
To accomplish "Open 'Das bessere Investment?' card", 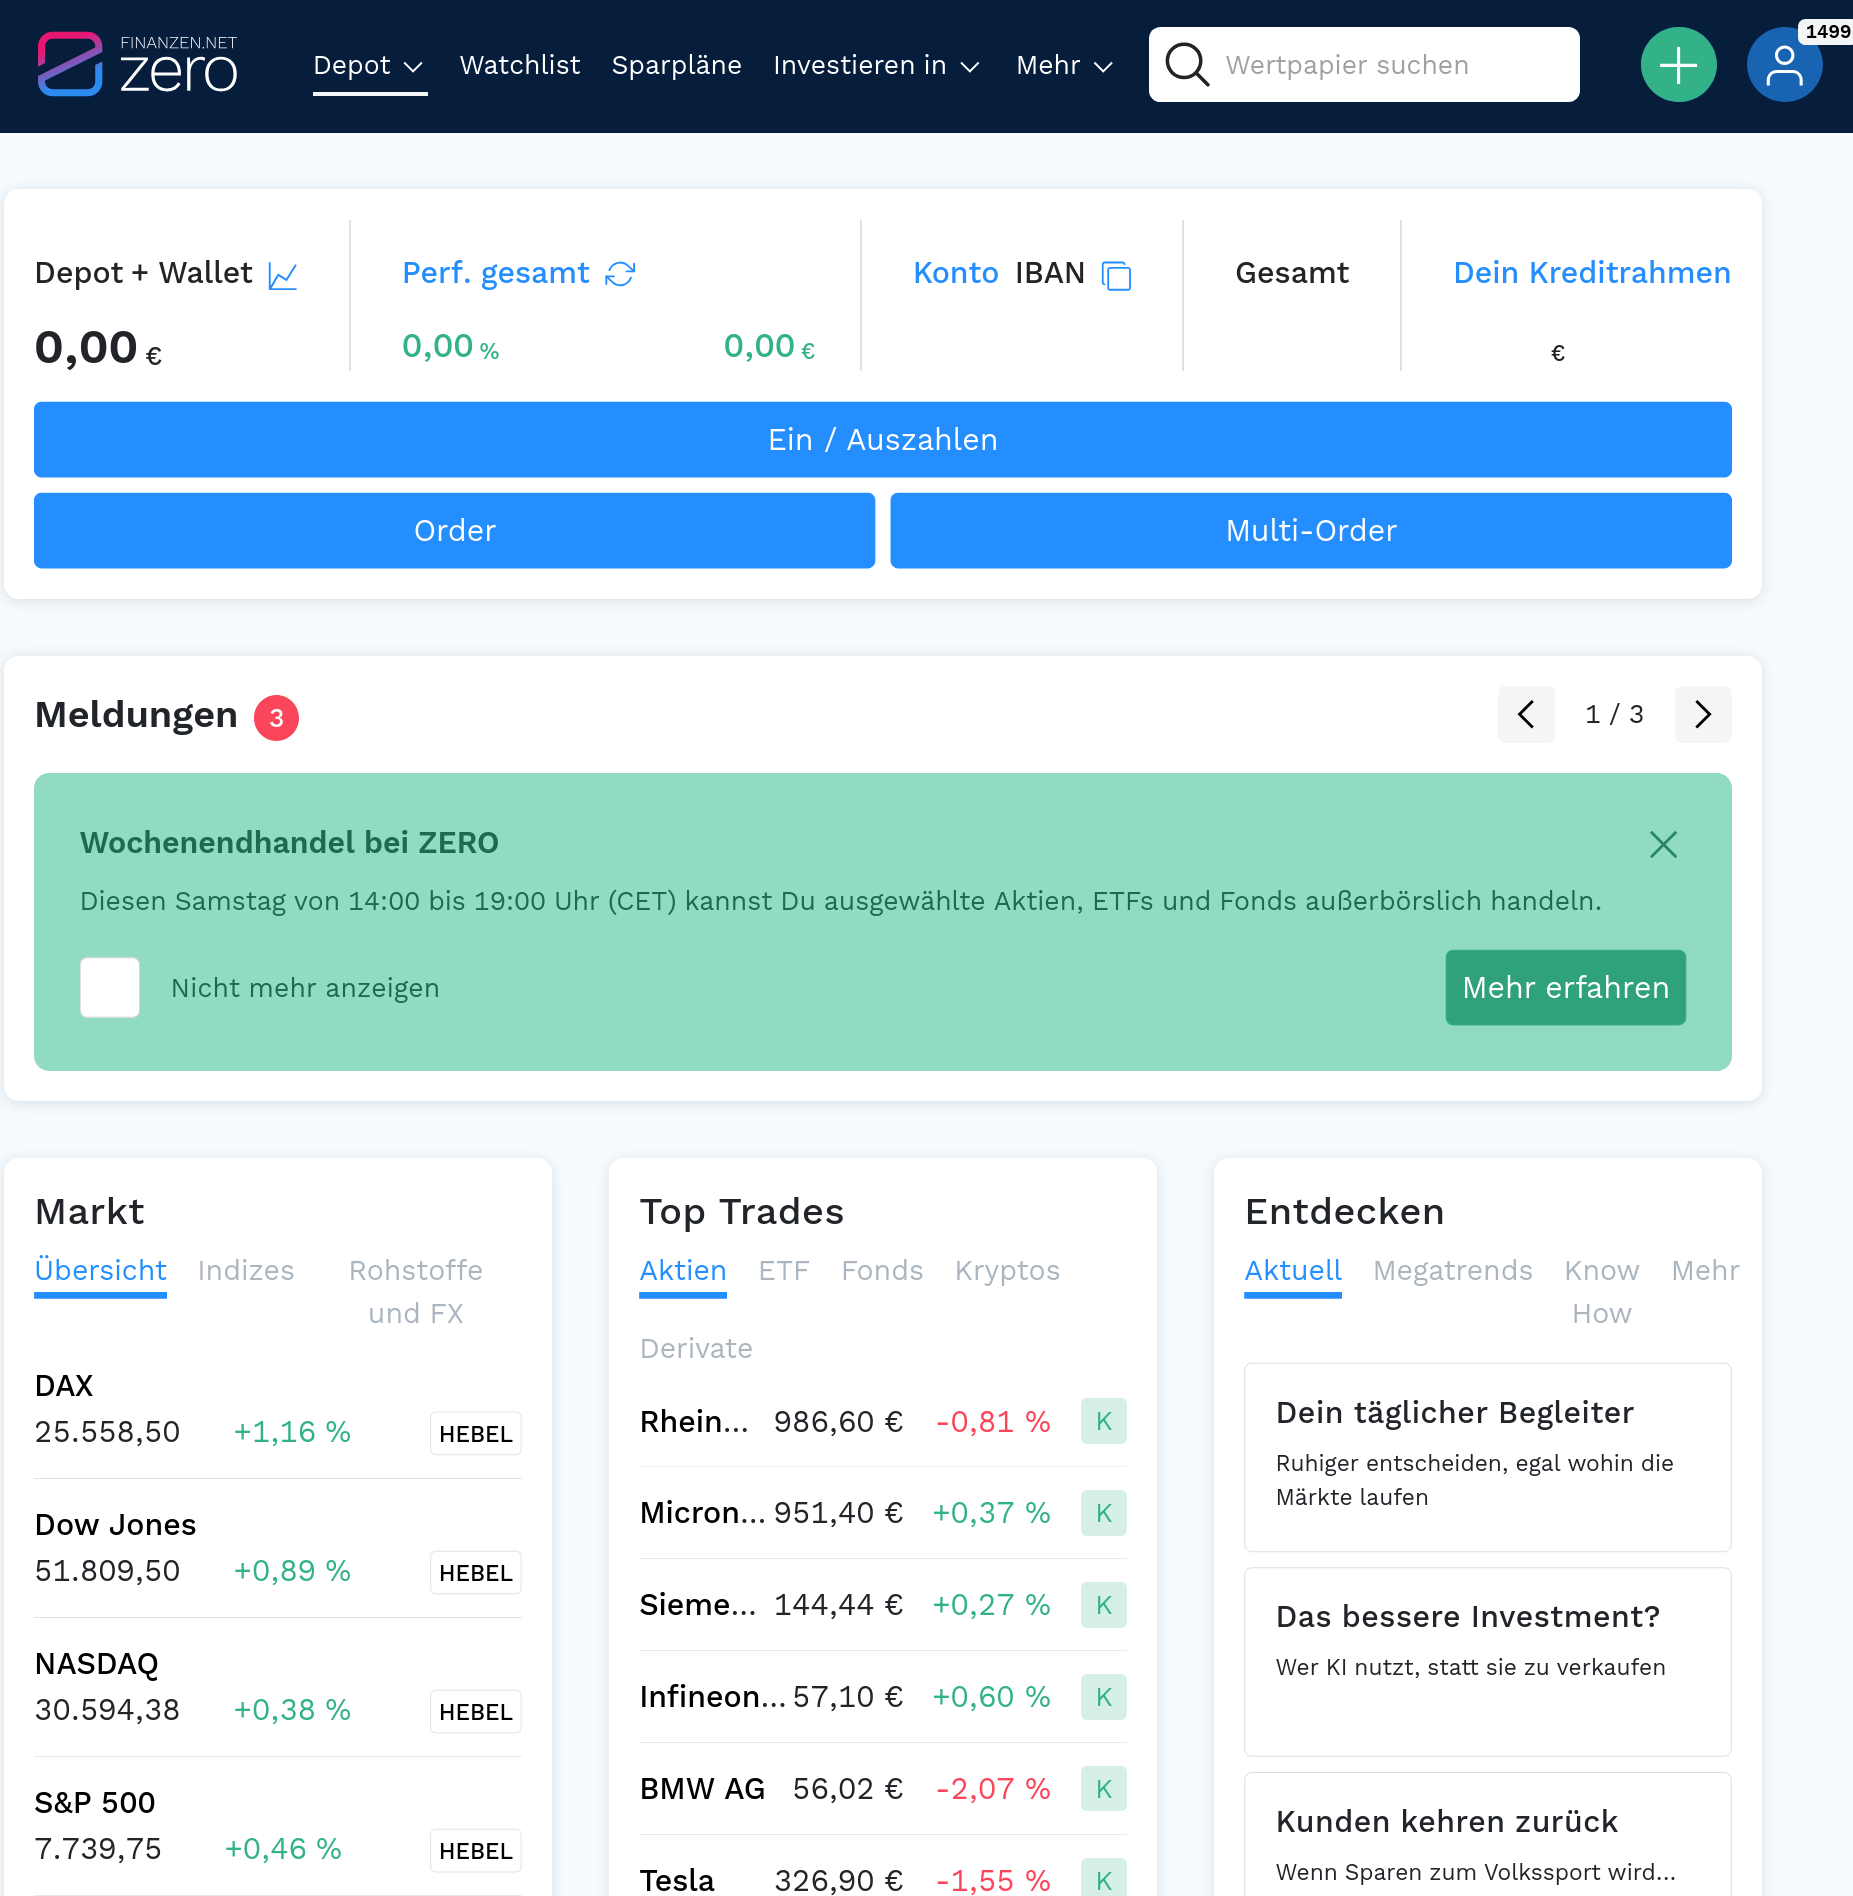I will click(1488, 1662).
